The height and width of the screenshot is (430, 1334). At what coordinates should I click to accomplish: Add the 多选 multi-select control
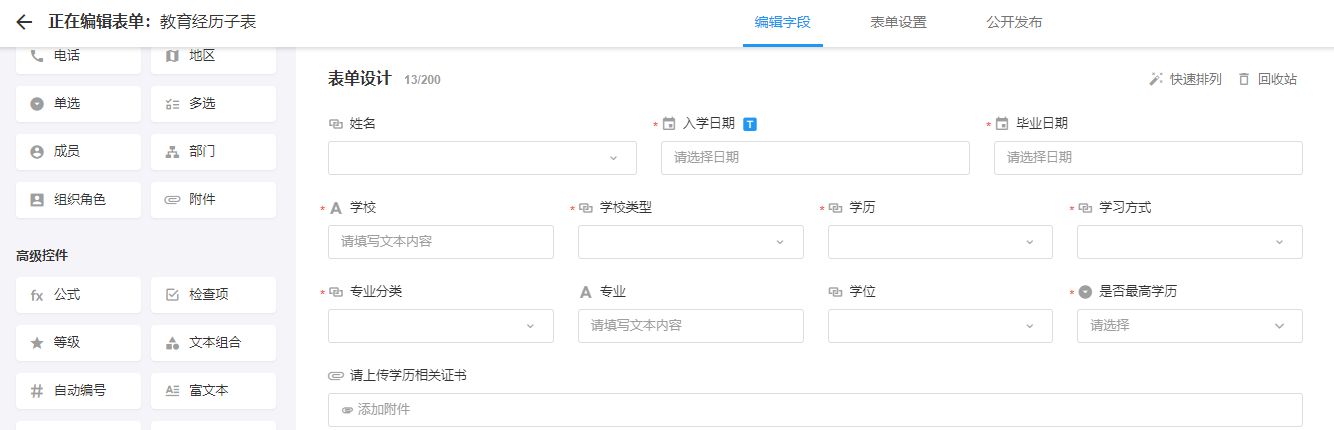click(x=213, y=104)
